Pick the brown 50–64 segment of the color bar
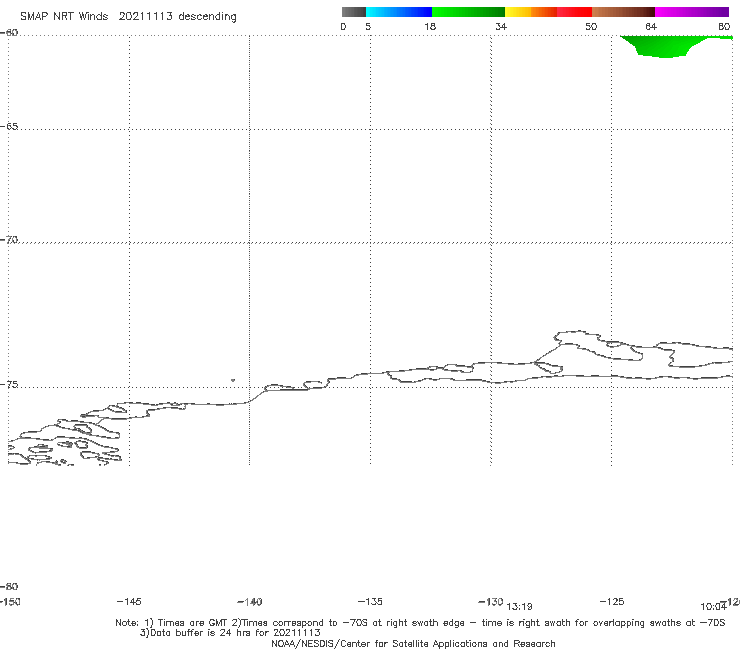The width and height of the screenshot is (740, 650). coord(623,12)
